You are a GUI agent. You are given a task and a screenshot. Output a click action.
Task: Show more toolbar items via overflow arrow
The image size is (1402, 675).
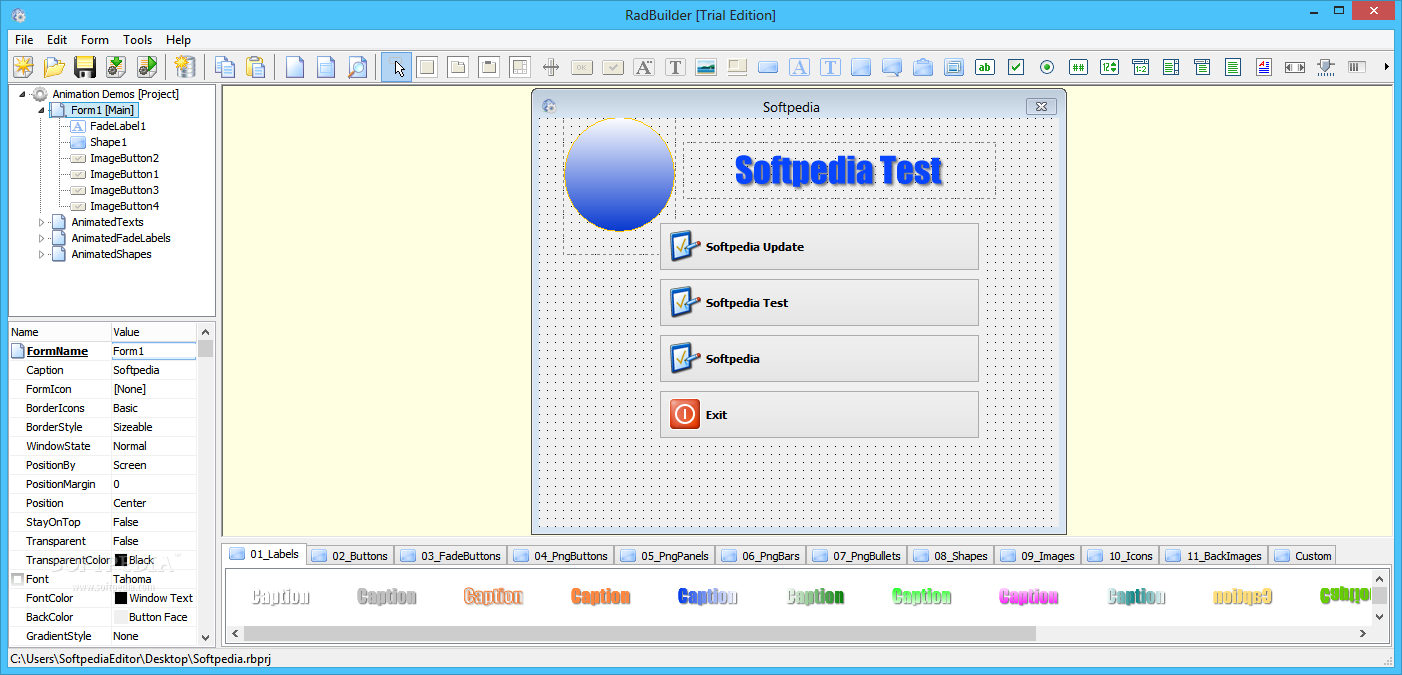pos(1386,67)
